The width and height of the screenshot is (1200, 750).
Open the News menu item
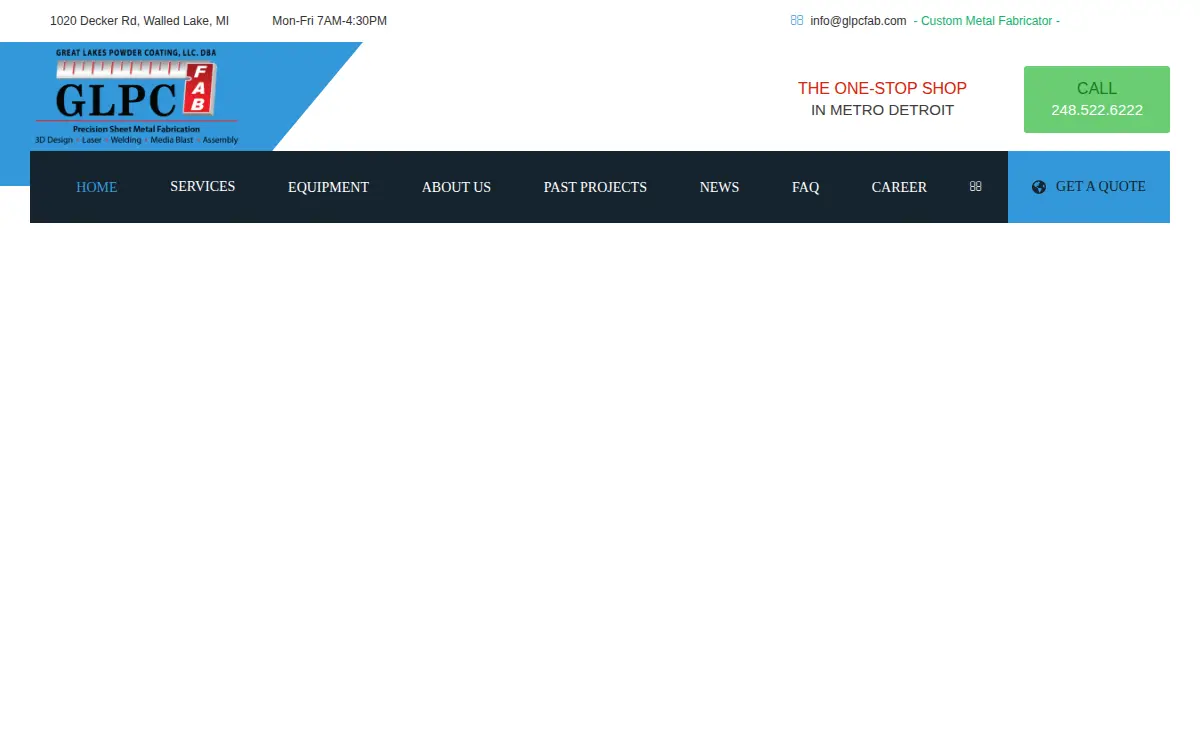point(719,187)
